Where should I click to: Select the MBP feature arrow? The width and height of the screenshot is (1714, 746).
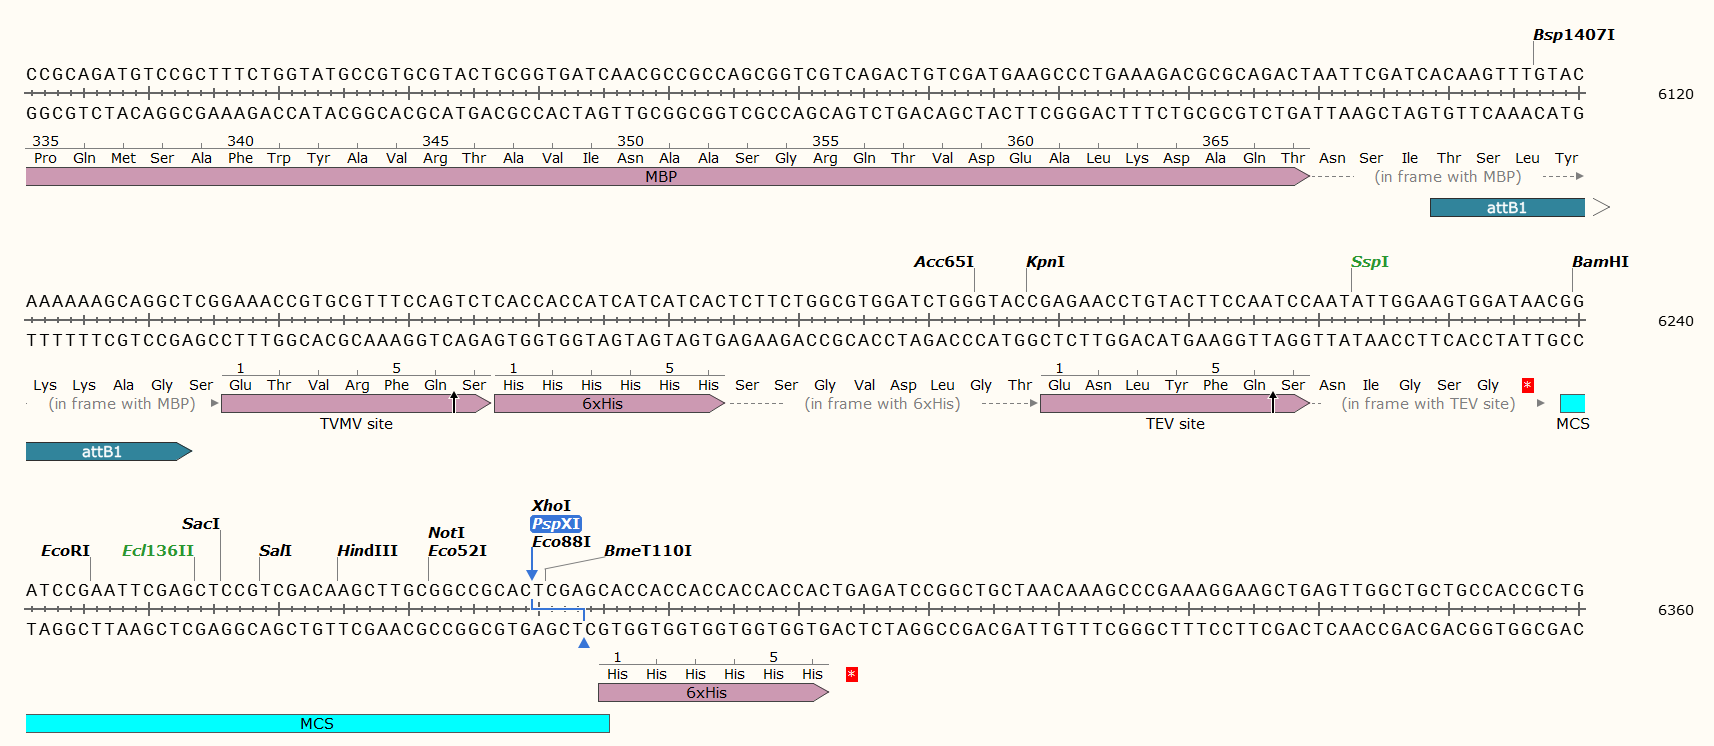660,177
